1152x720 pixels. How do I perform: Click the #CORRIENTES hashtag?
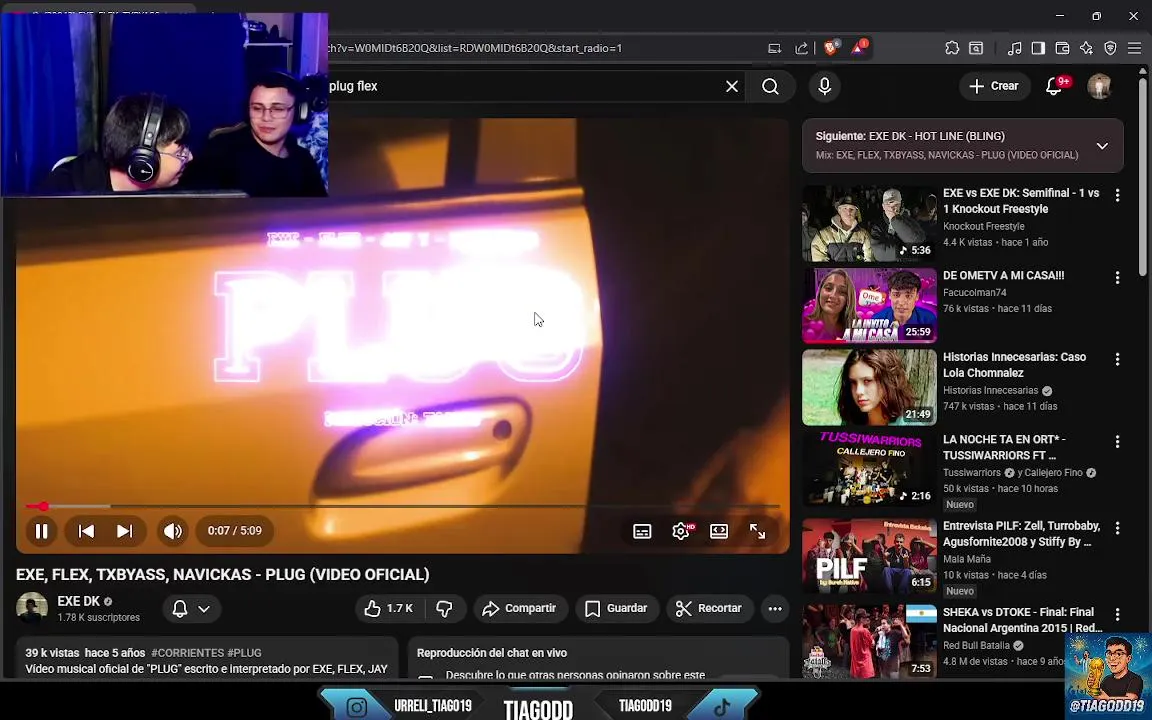tap(187, 652)
